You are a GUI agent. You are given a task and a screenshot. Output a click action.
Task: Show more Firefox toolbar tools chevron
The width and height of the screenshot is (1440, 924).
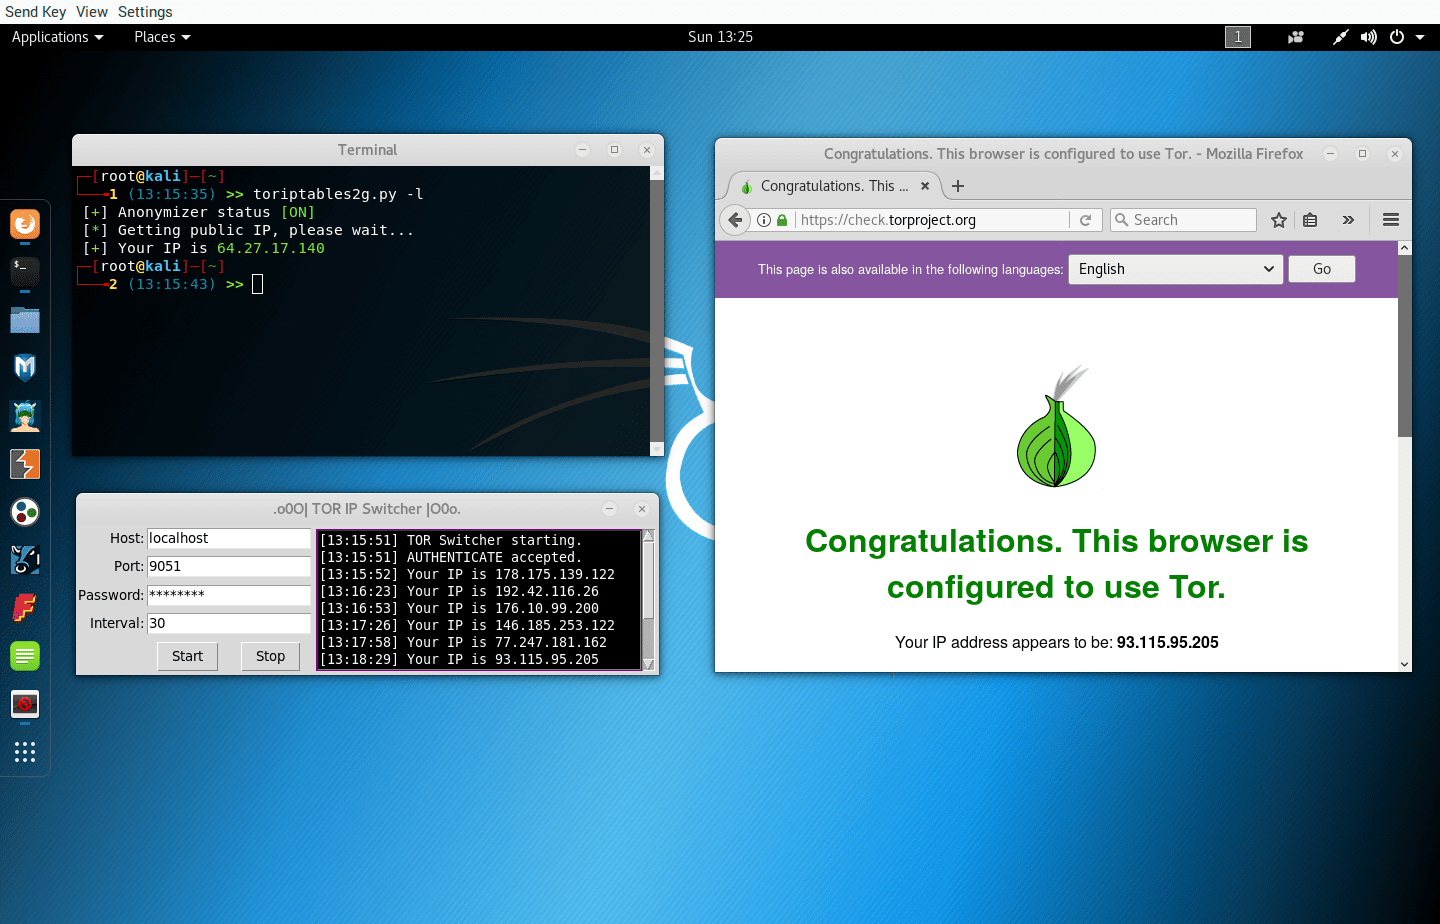point(1348,220)
